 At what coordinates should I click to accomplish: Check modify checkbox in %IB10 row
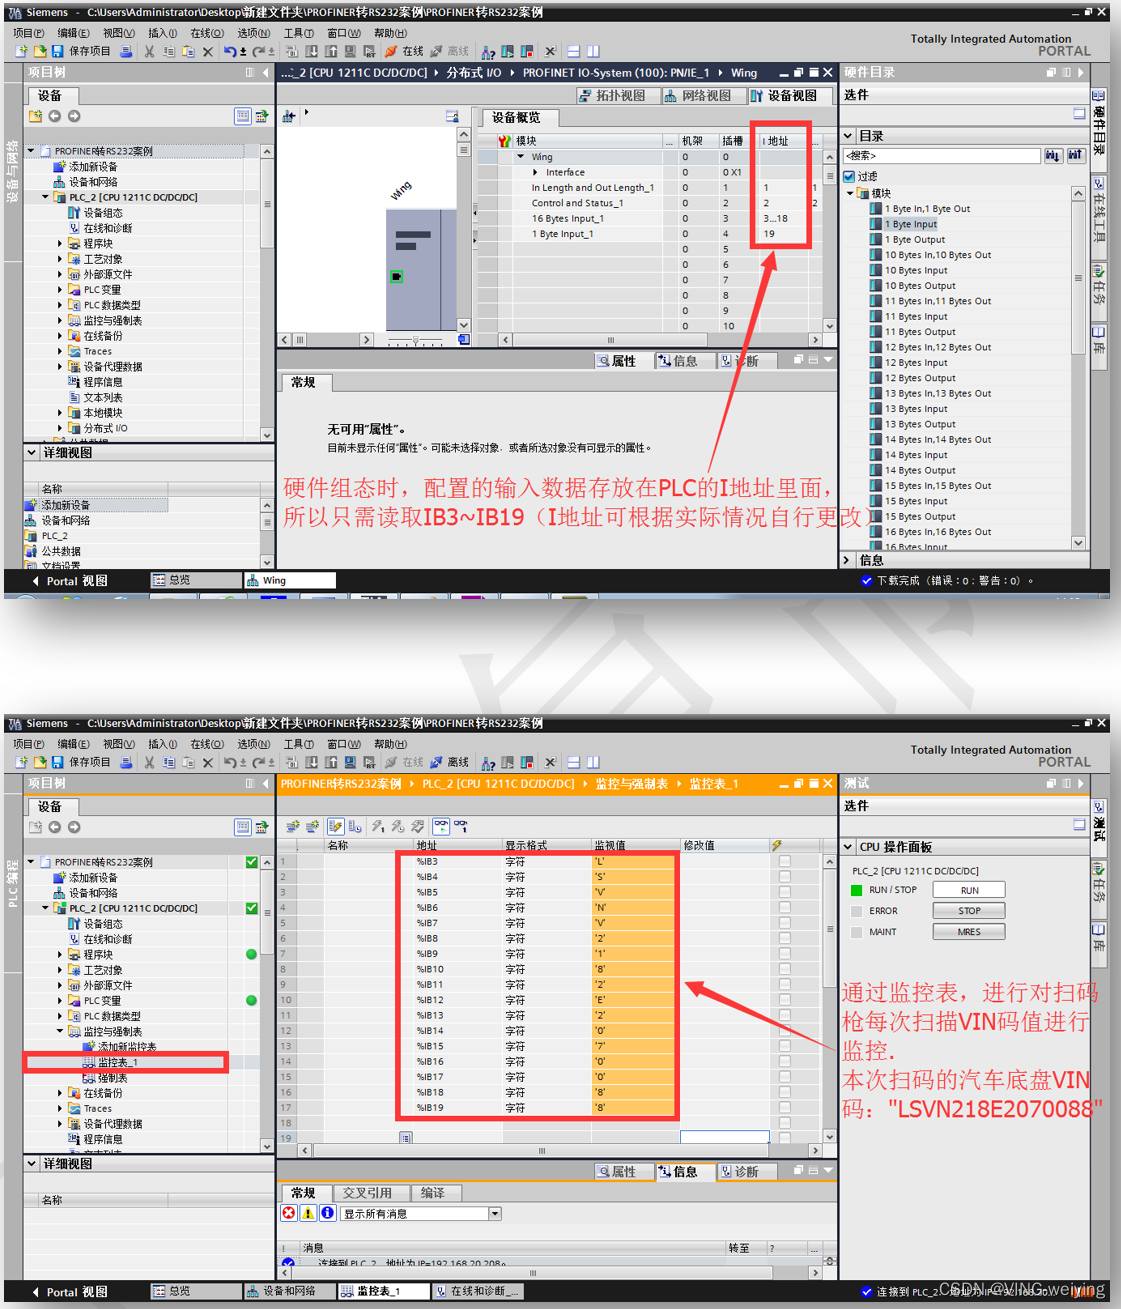coord(784,969)
